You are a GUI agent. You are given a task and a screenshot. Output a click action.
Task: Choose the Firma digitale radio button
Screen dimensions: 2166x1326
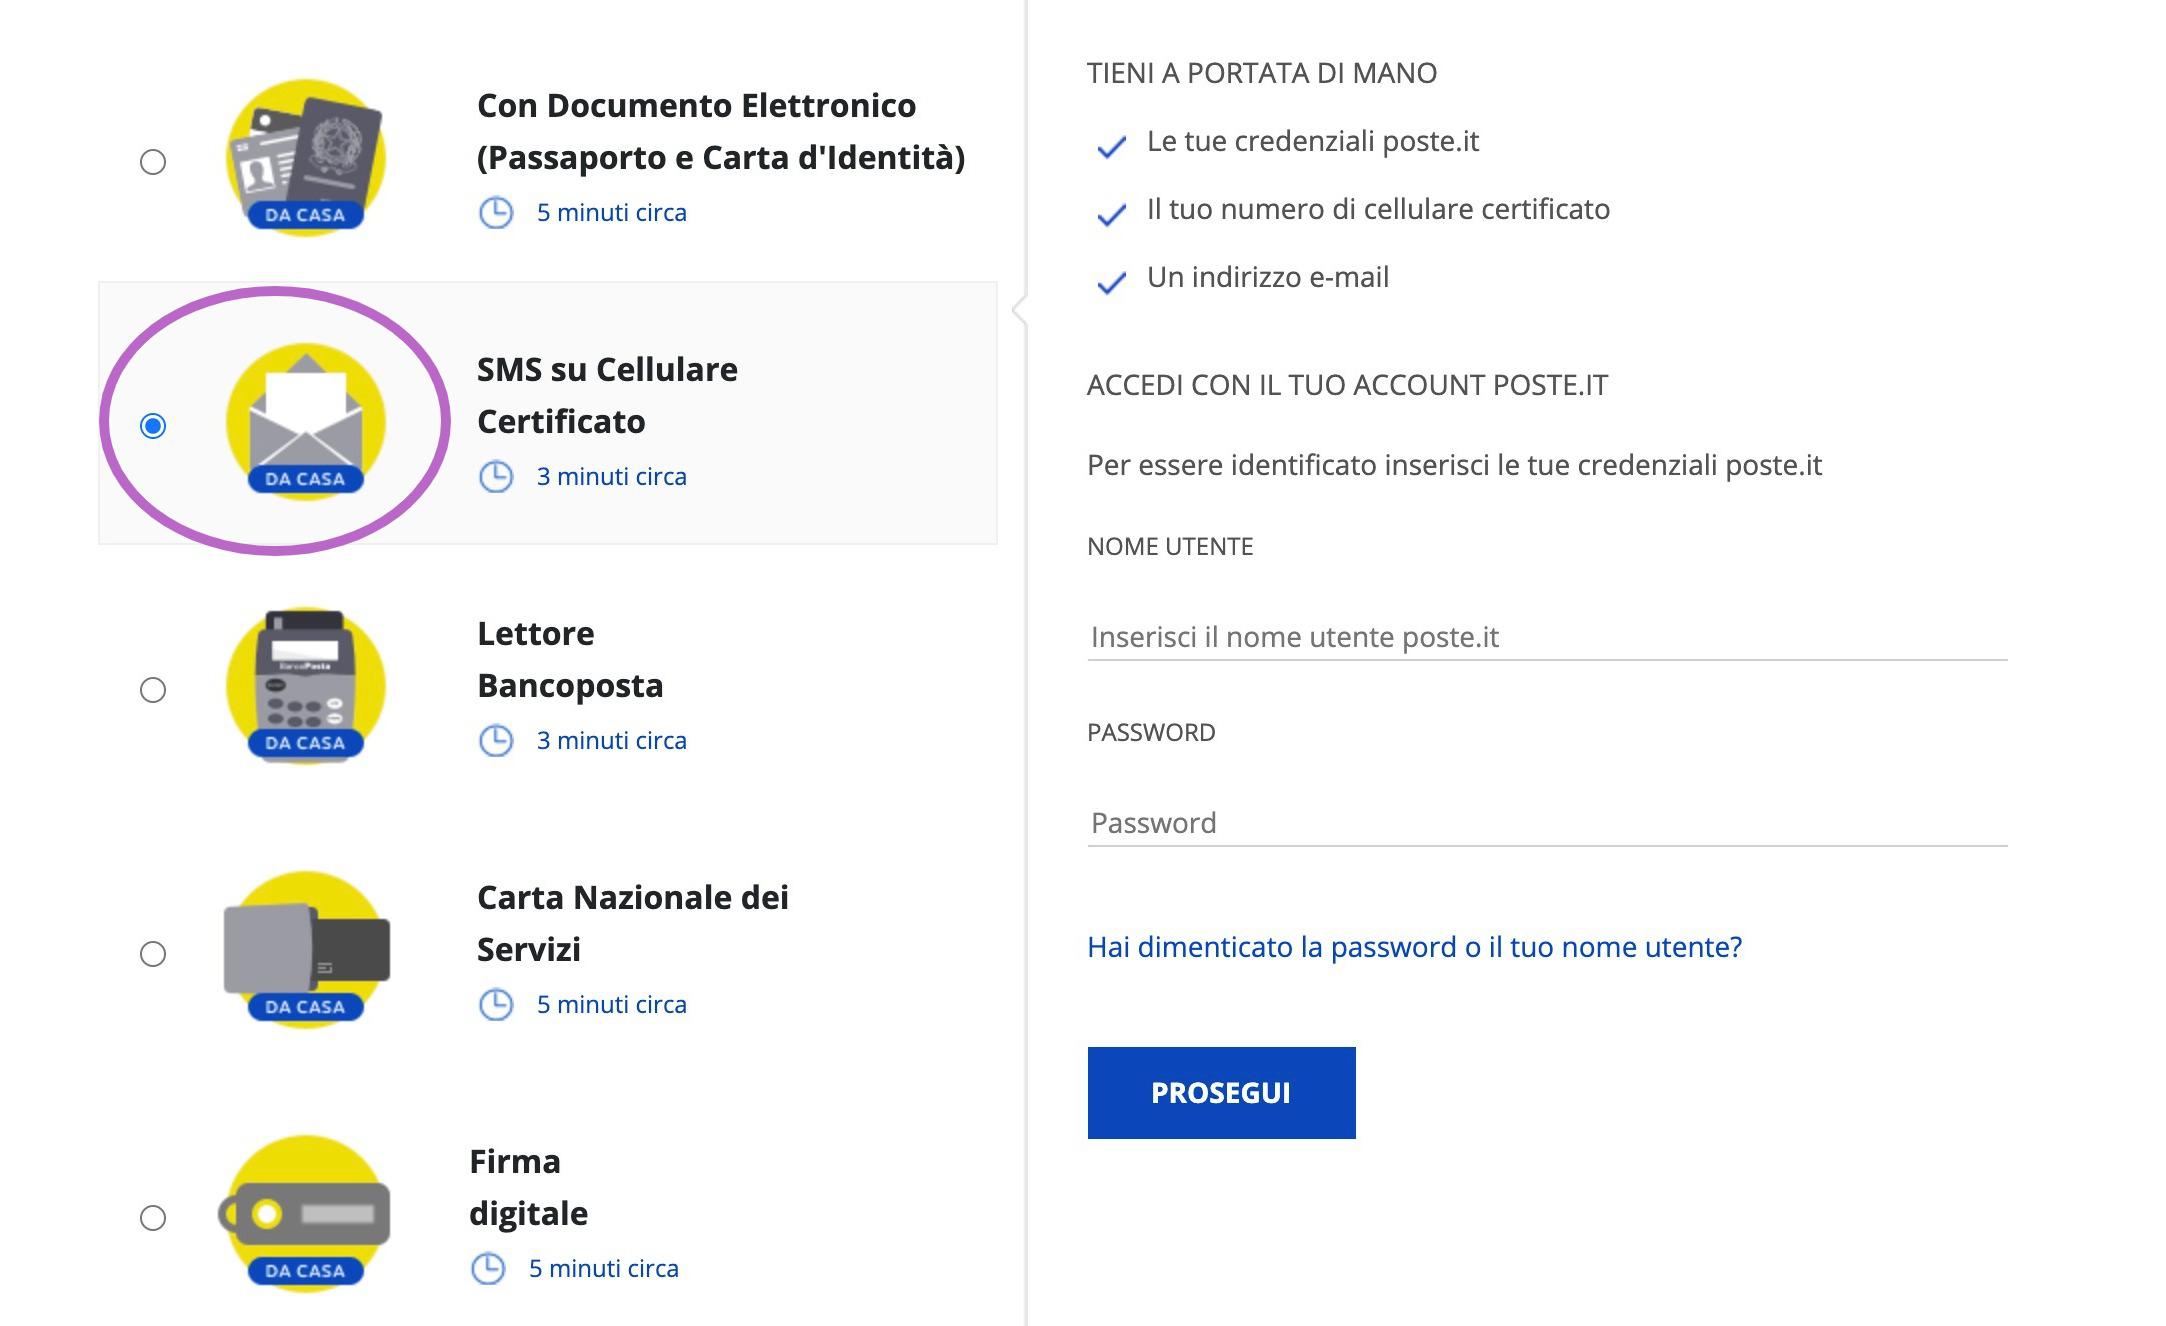point(153,1218)
